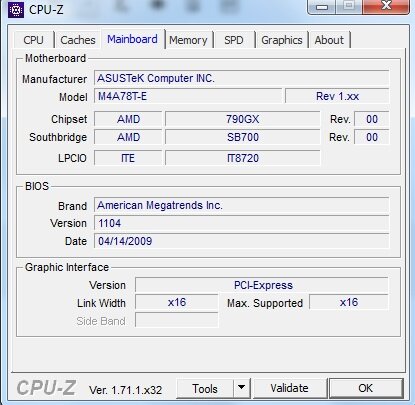The height and width of the screenshot is (405, 415).
Task: Go to the SPD tab
Action: (234, 40)
